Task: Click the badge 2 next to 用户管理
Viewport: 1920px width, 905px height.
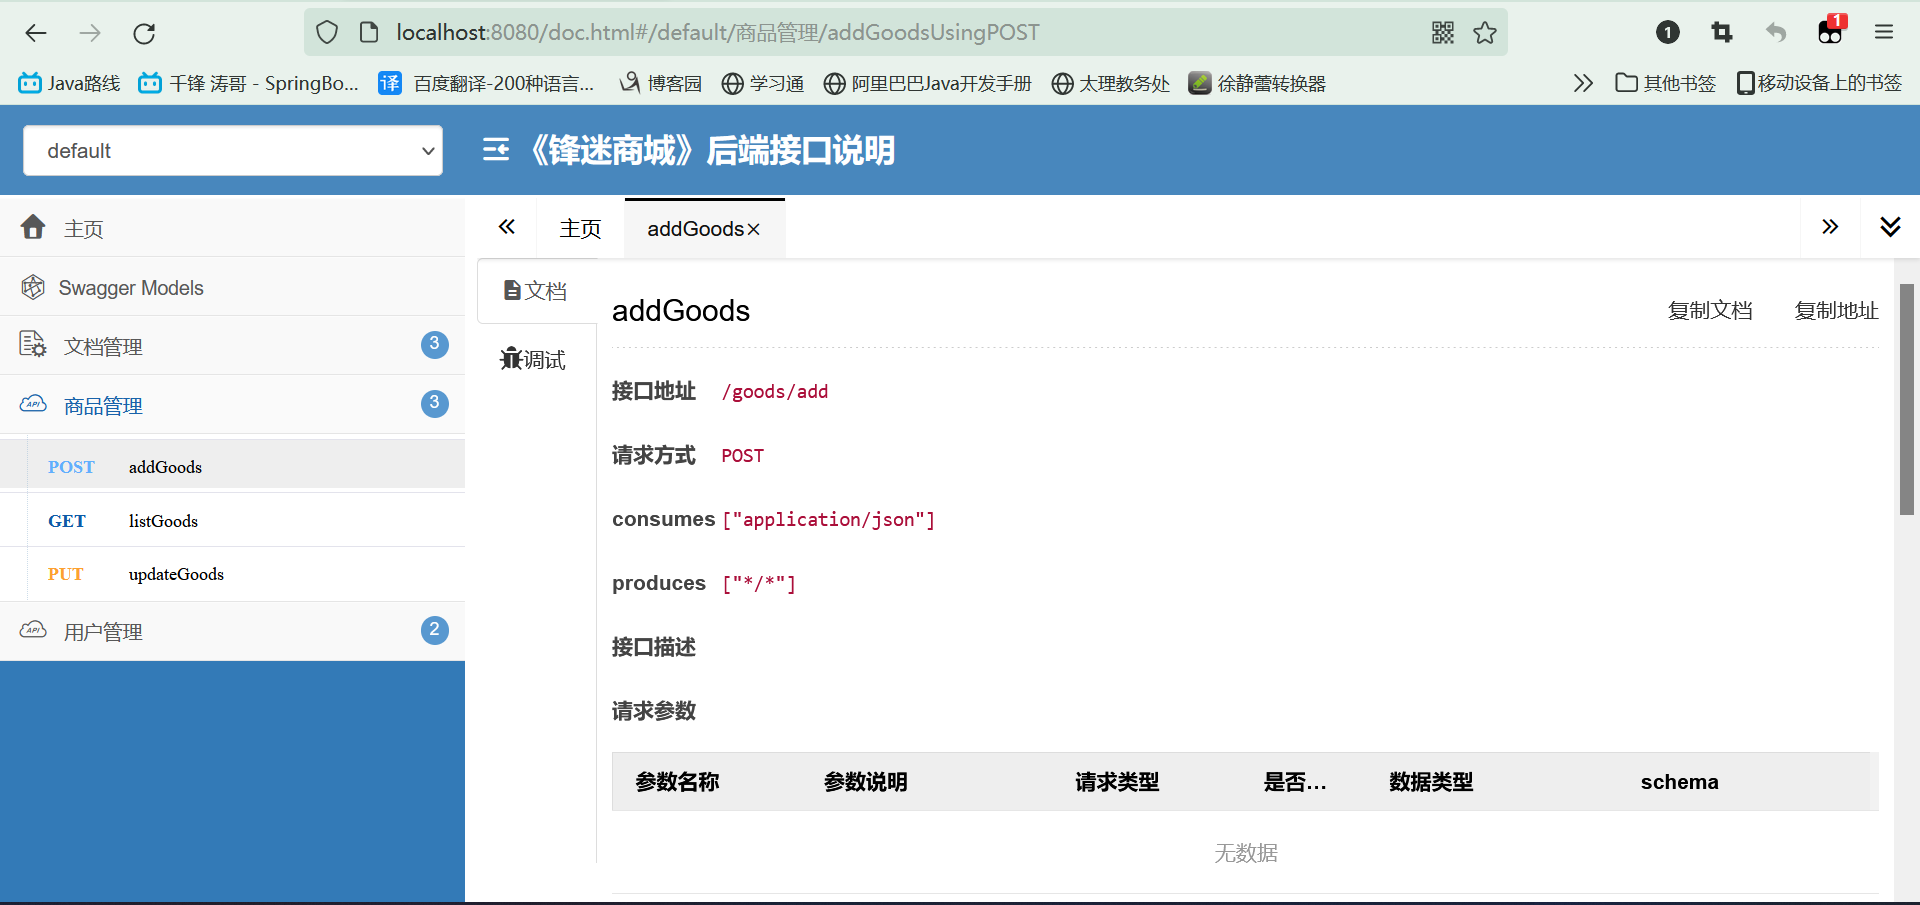Action: (x=434, y=630)
